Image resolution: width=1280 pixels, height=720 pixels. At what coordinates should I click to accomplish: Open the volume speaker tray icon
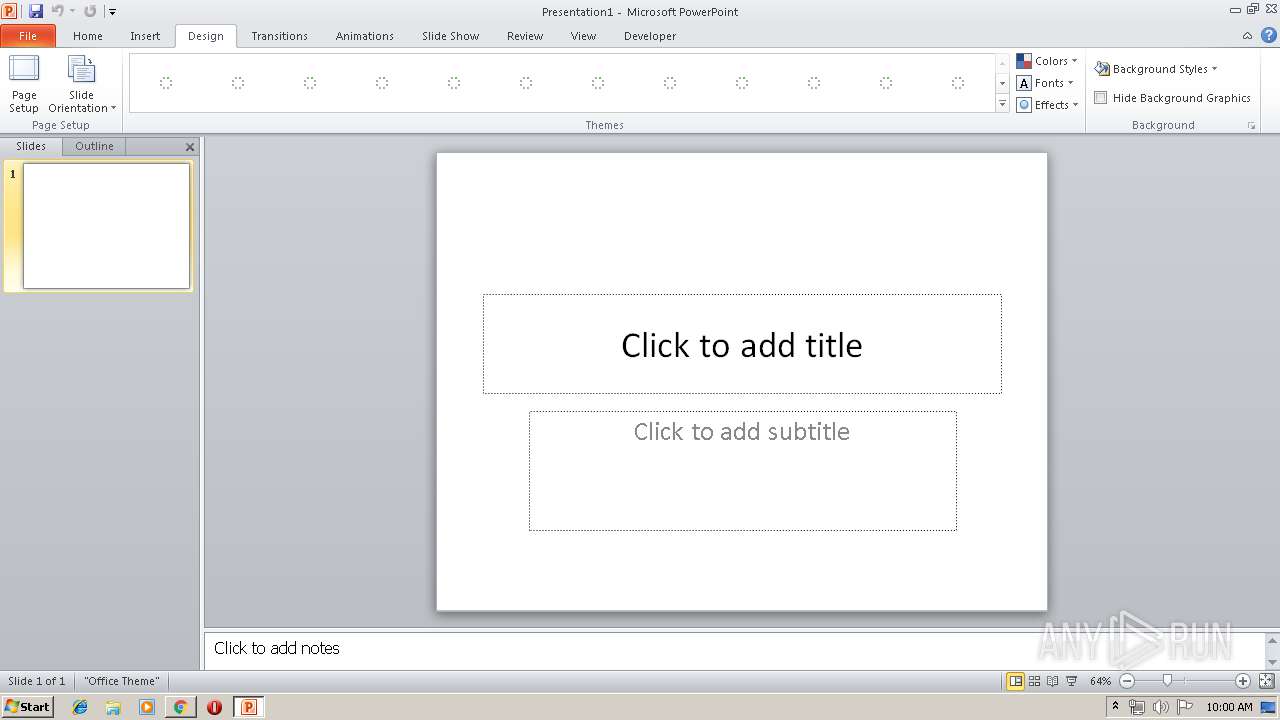click(1160, 707)
